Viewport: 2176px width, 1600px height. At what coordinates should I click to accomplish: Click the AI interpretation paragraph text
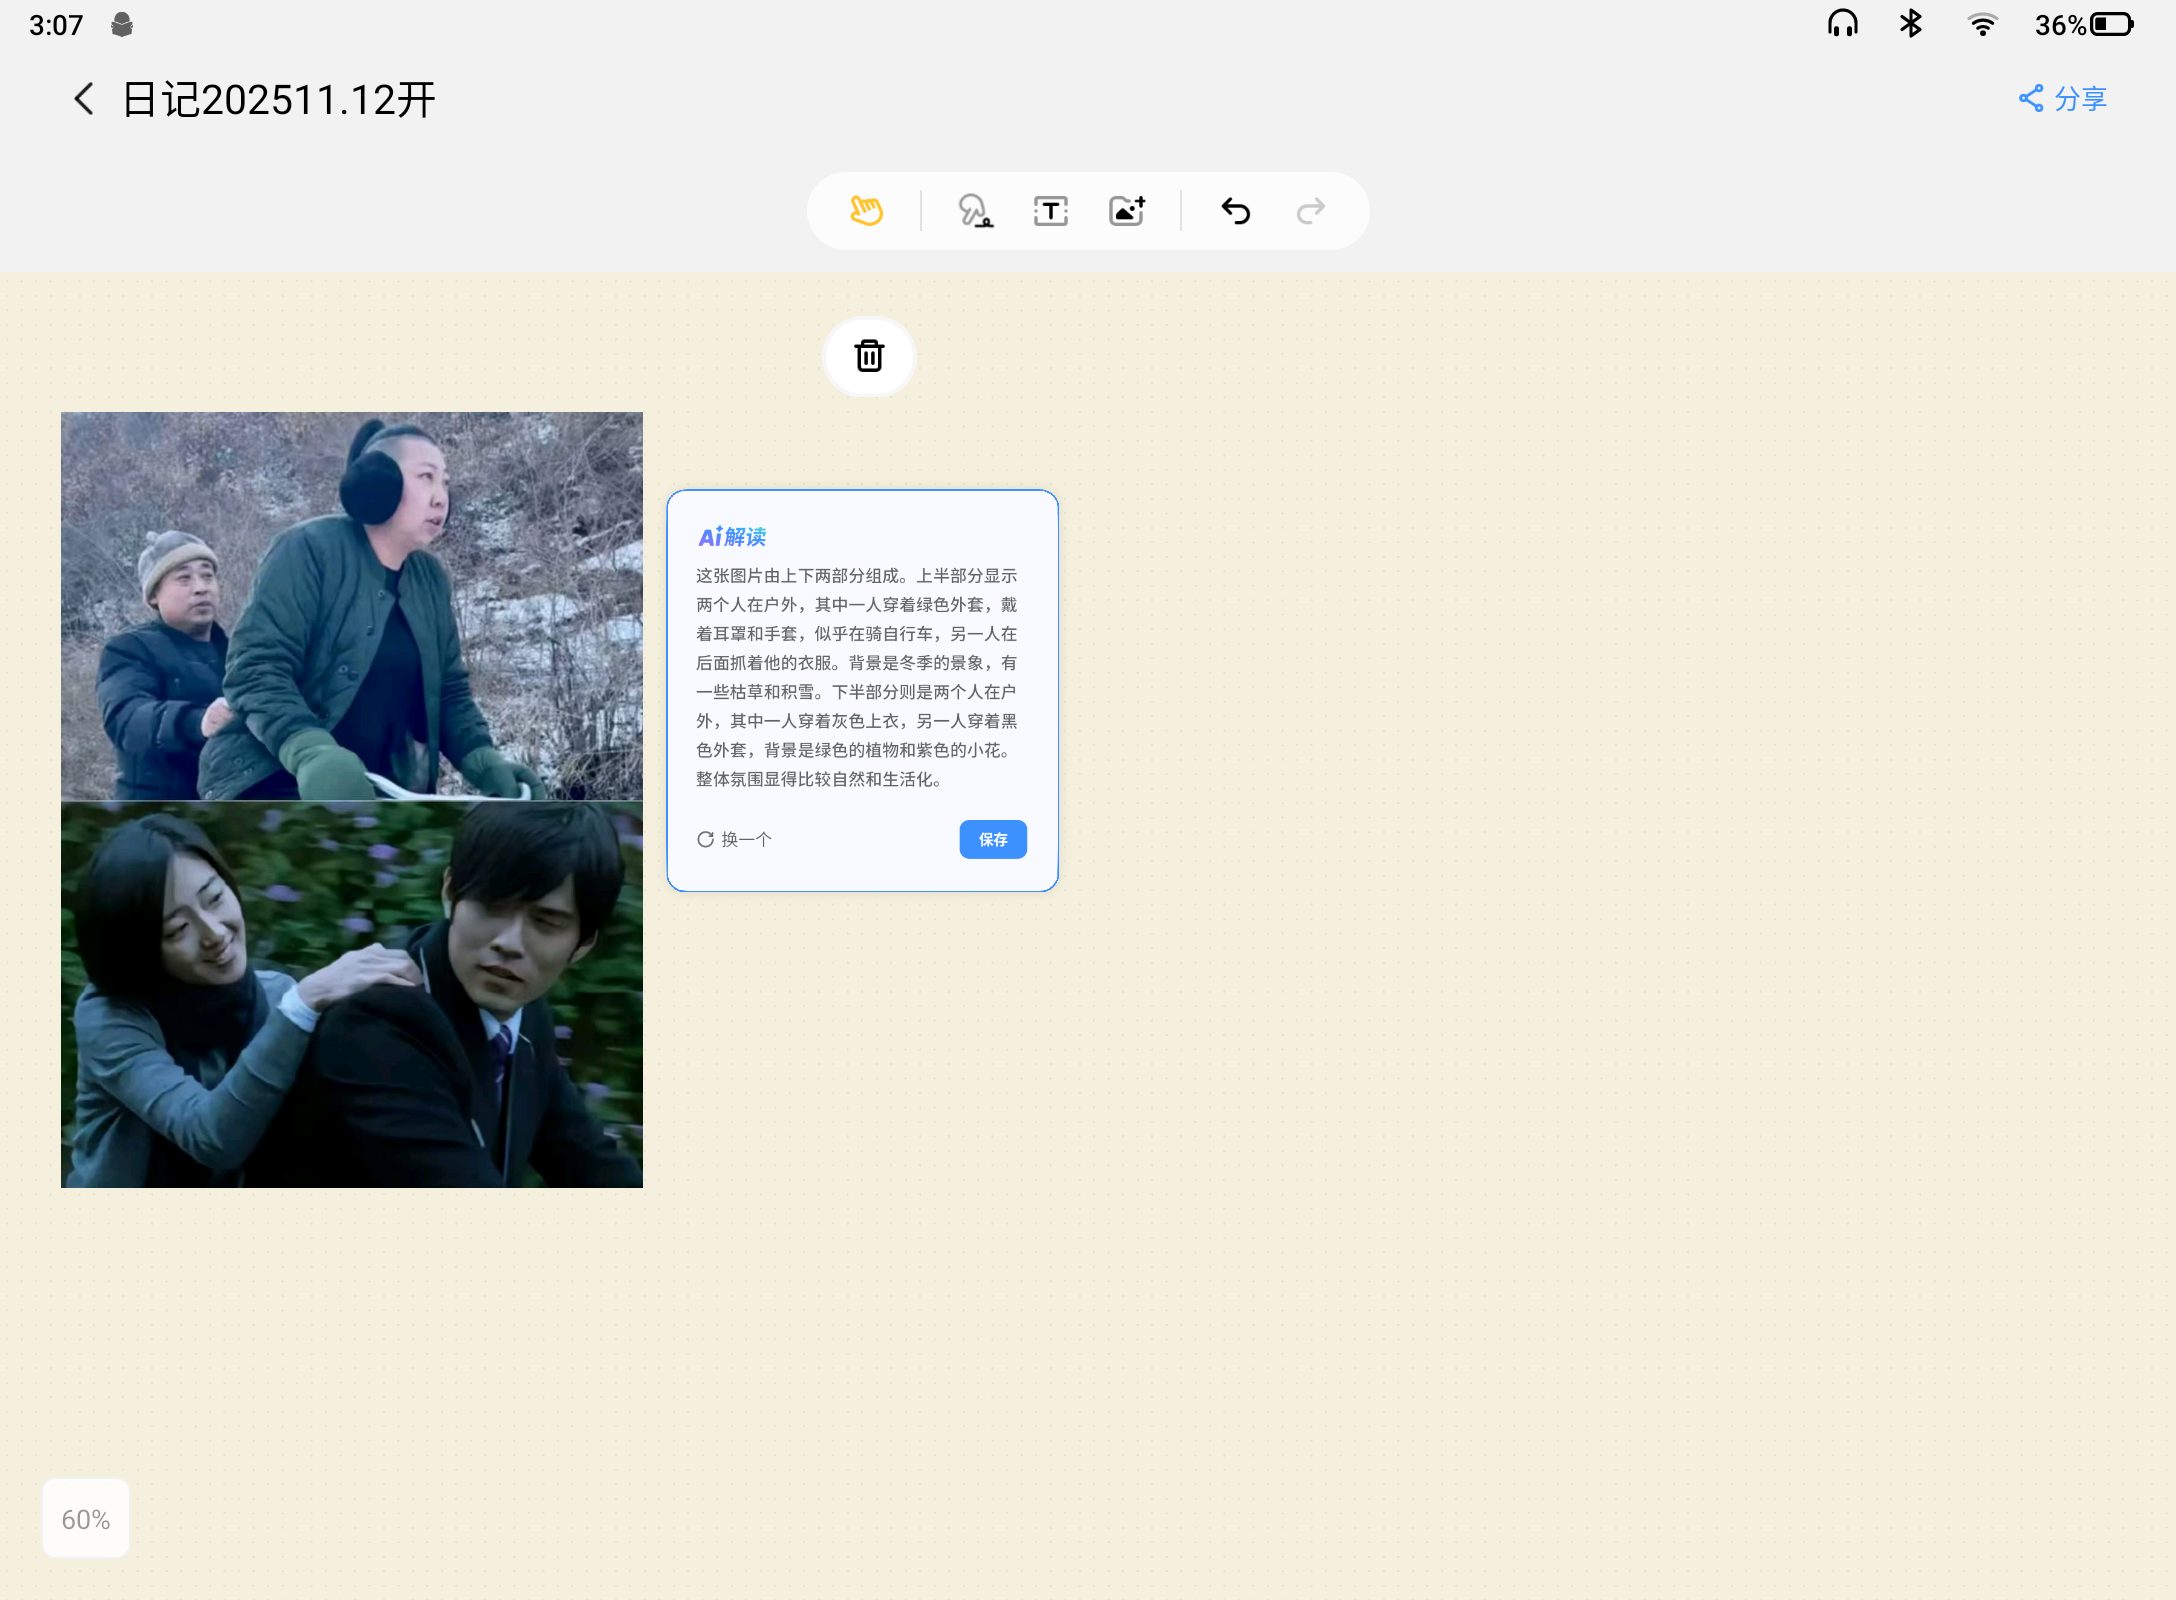point(857,677)
